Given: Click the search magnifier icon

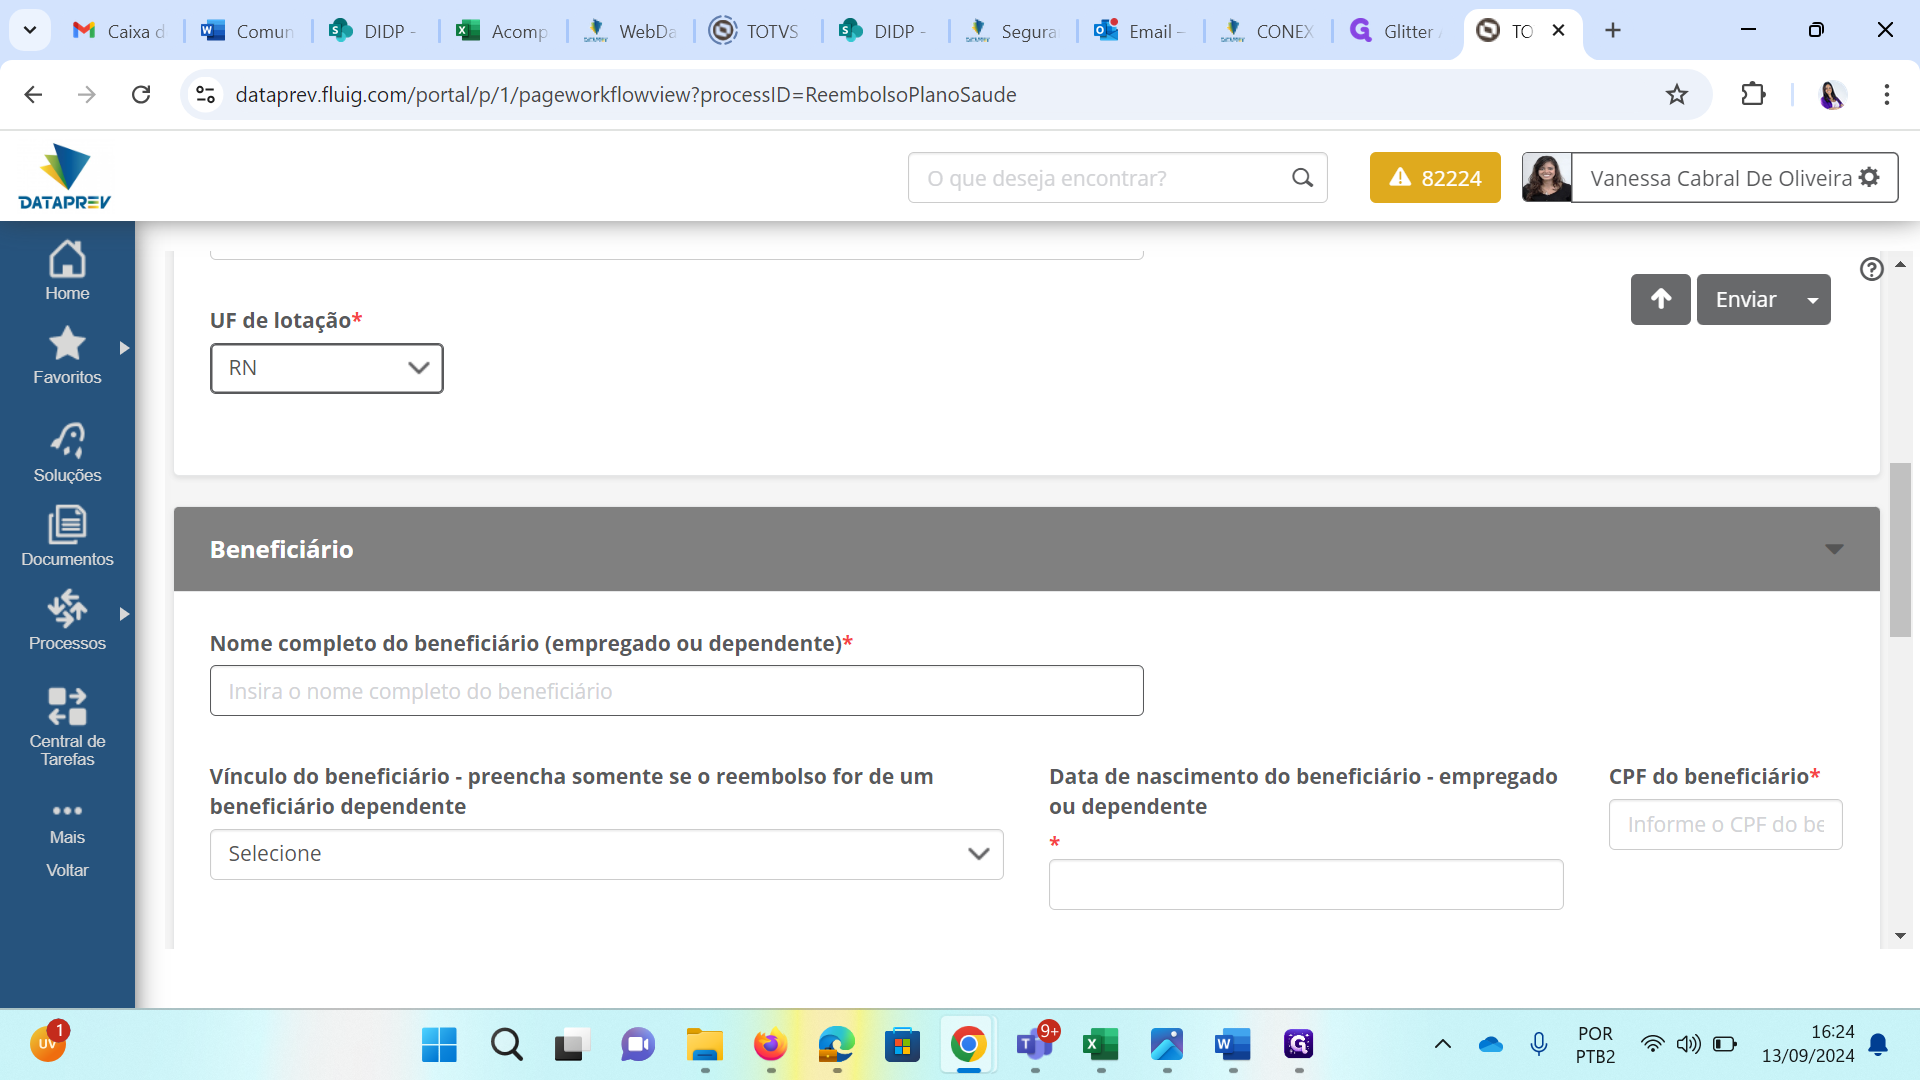Looking at the screenshot, I should click(1302, 178).
